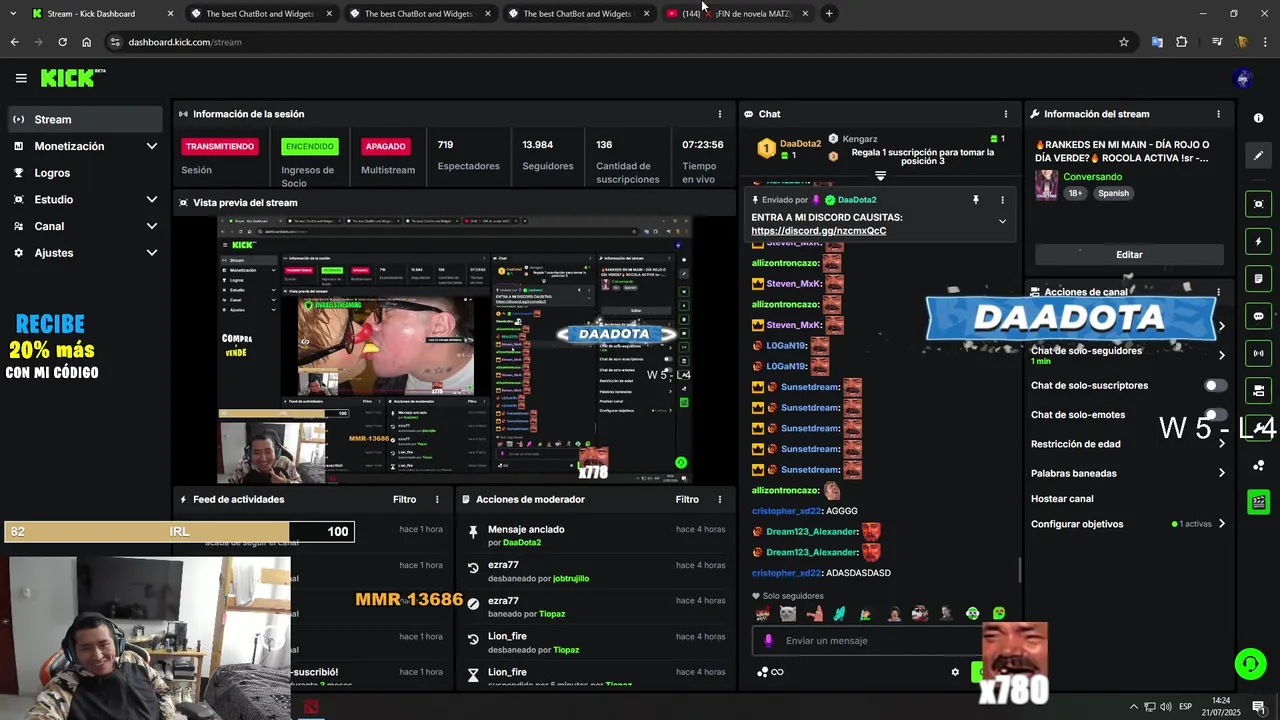Expand the Monetización sidebar section
The width and height of the screenshot is (1280, 720).
[152, 146]
